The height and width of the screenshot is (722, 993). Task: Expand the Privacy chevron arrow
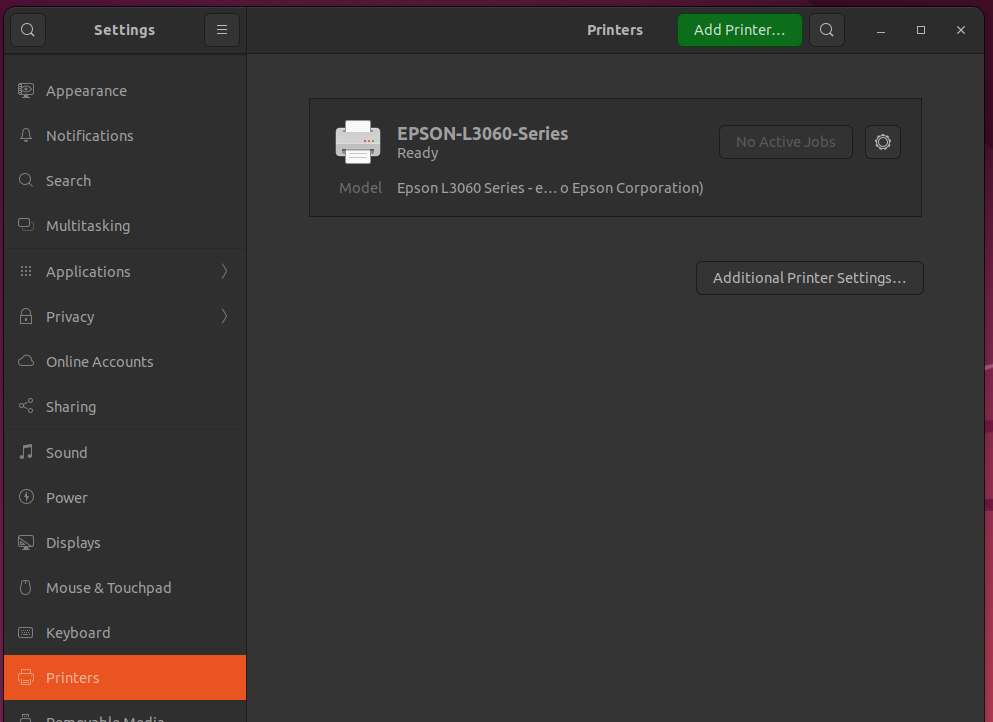(224, 316)
